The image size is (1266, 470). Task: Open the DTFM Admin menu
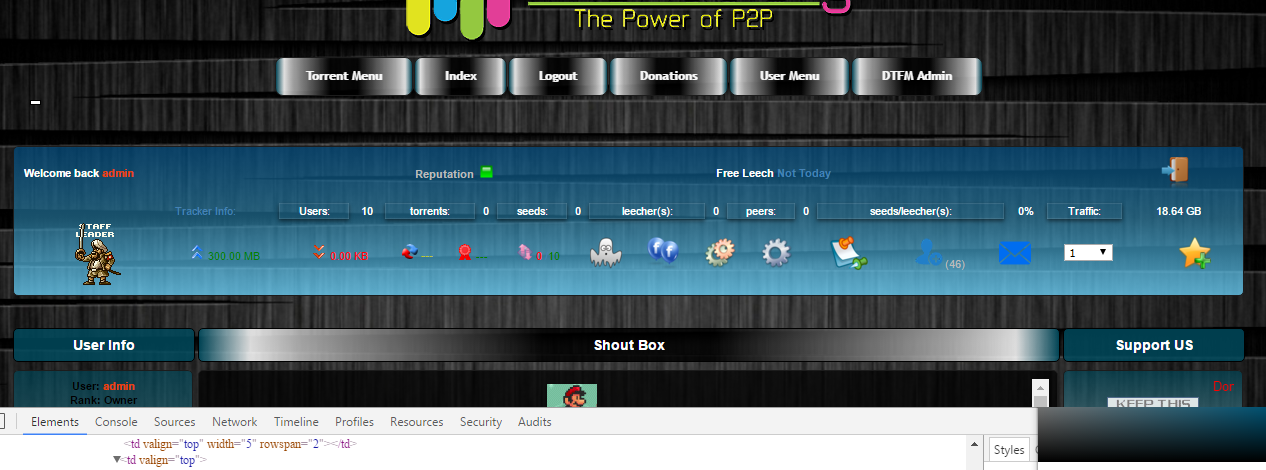point(916,76)
